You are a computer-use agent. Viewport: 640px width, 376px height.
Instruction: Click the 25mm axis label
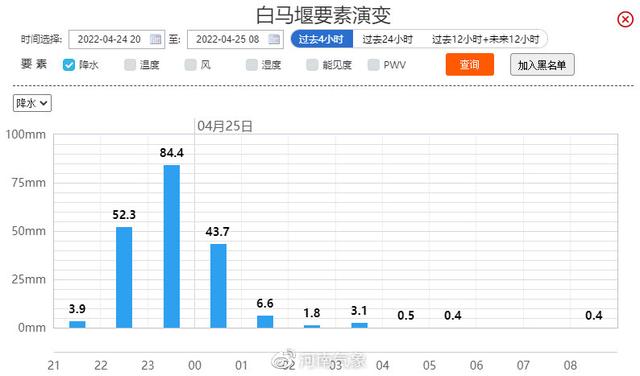tap(29, 279)
